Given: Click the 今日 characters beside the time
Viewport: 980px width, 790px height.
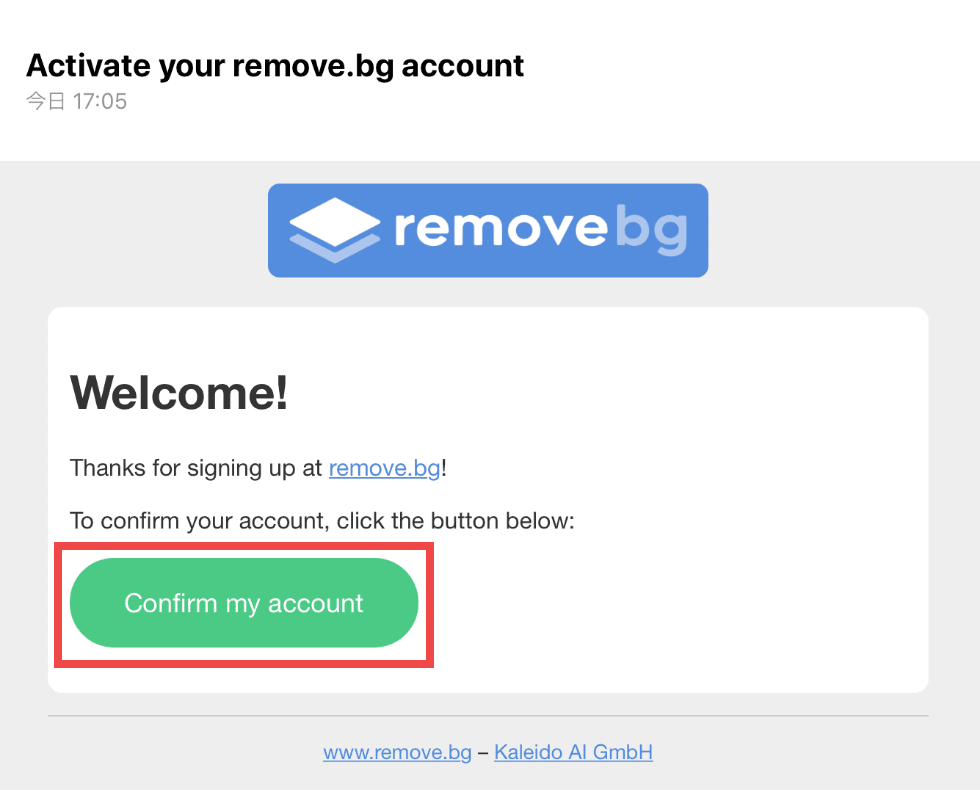Looking at the screenshot, I should 46,101.
